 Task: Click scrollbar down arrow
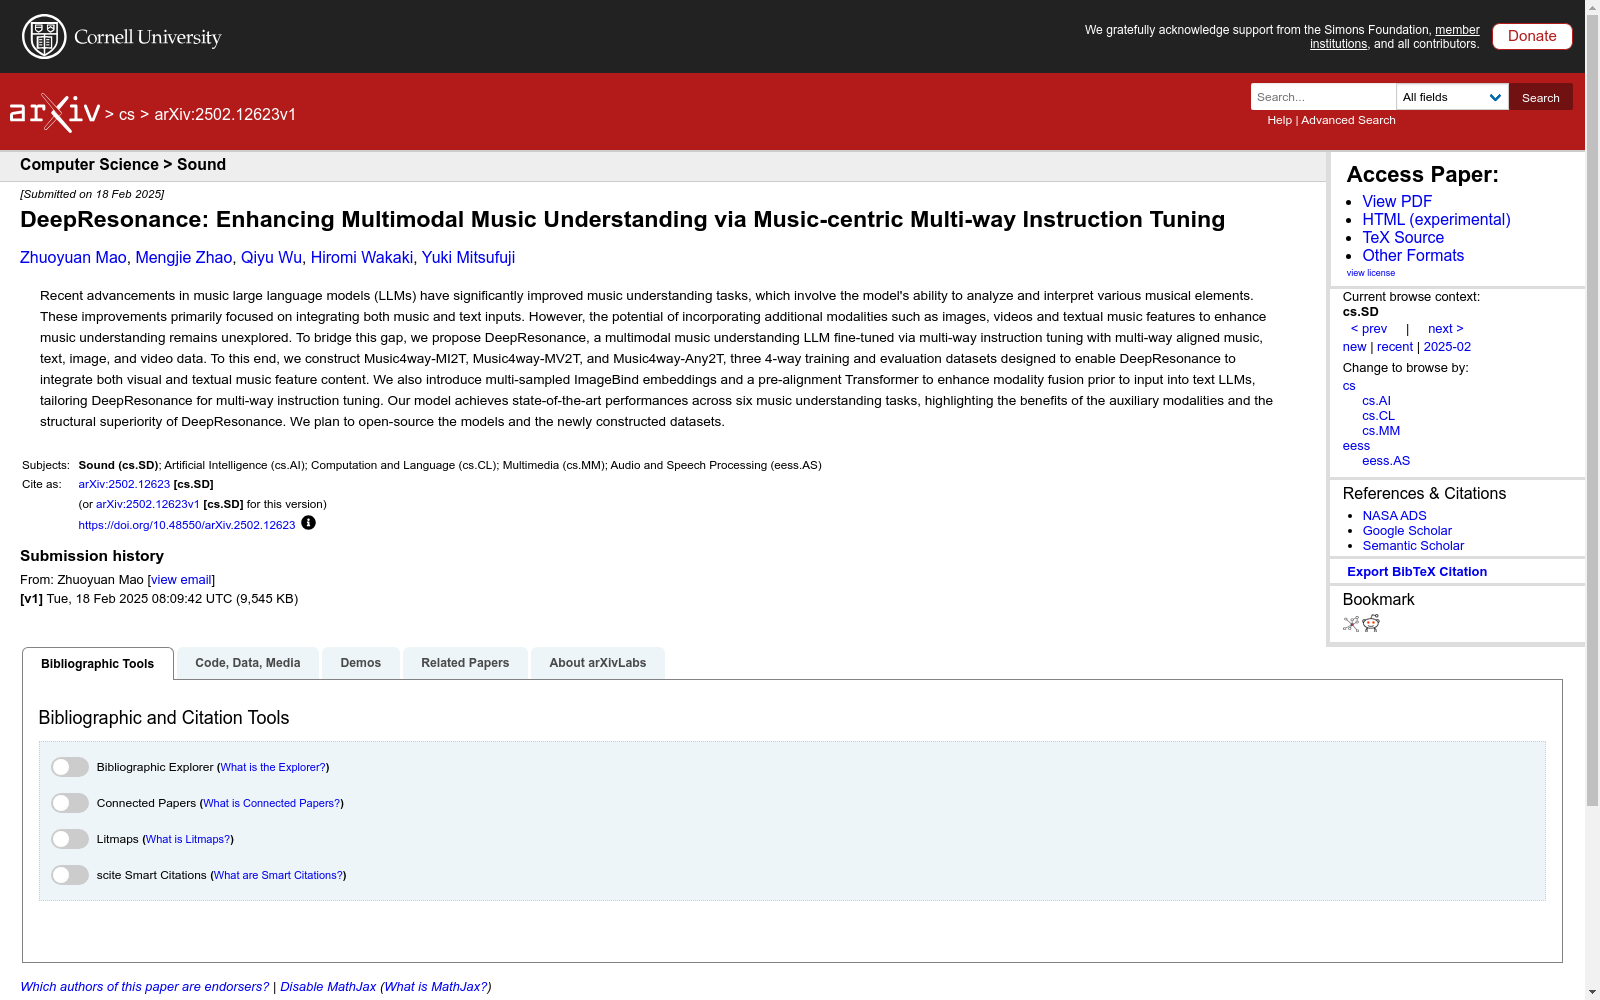pos(1592,992)
